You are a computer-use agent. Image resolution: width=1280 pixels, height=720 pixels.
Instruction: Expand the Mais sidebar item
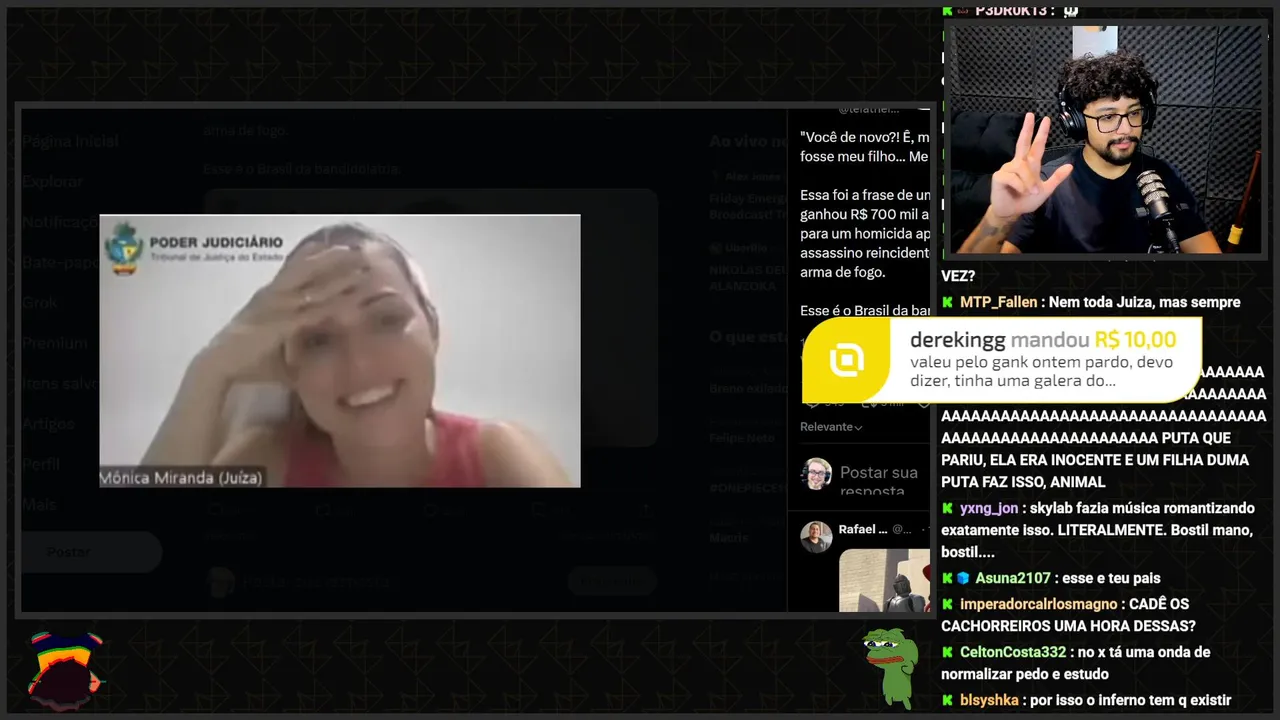tap(39, 505)
